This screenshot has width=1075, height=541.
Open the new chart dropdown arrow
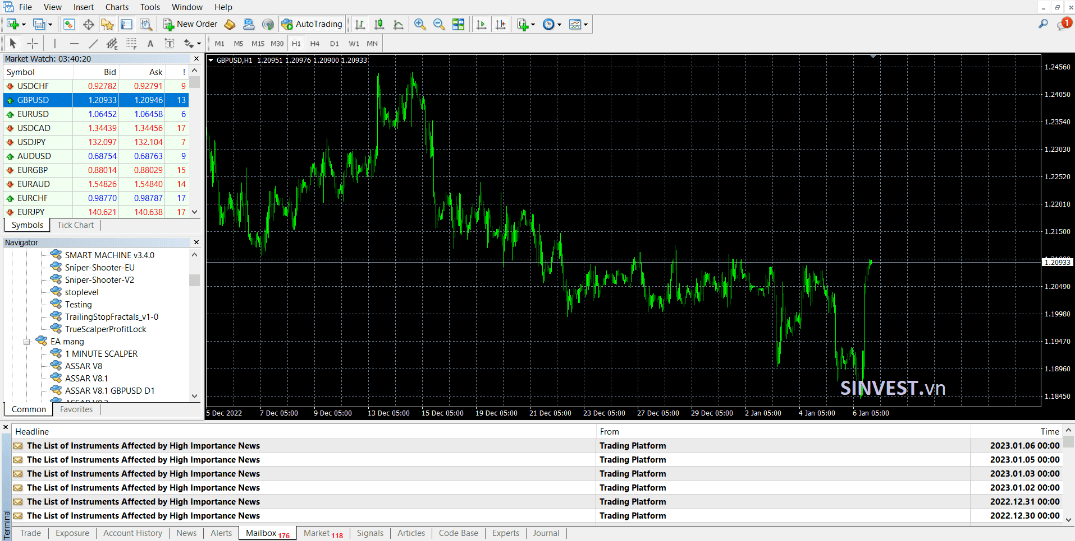point(24,25)
